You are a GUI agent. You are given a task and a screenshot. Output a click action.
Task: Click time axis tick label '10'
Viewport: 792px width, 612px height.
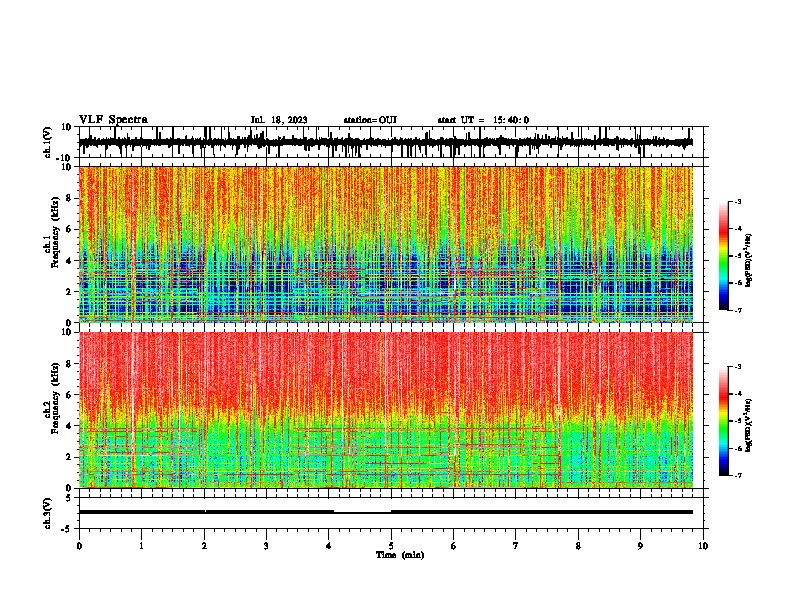pos(703,546)
